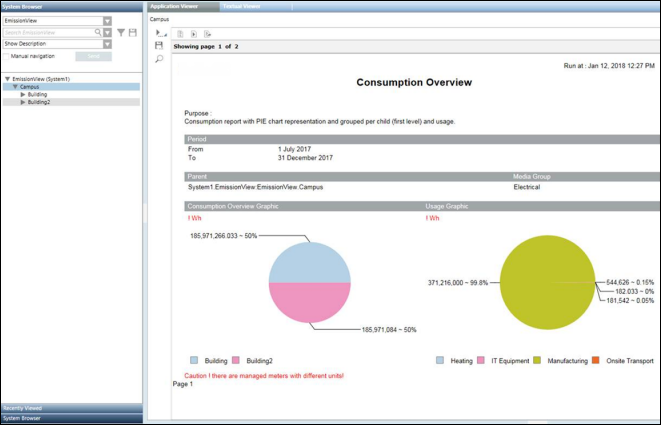Expand the Building2 tree node
Screen dimensions: 661x425
(23, 102)
